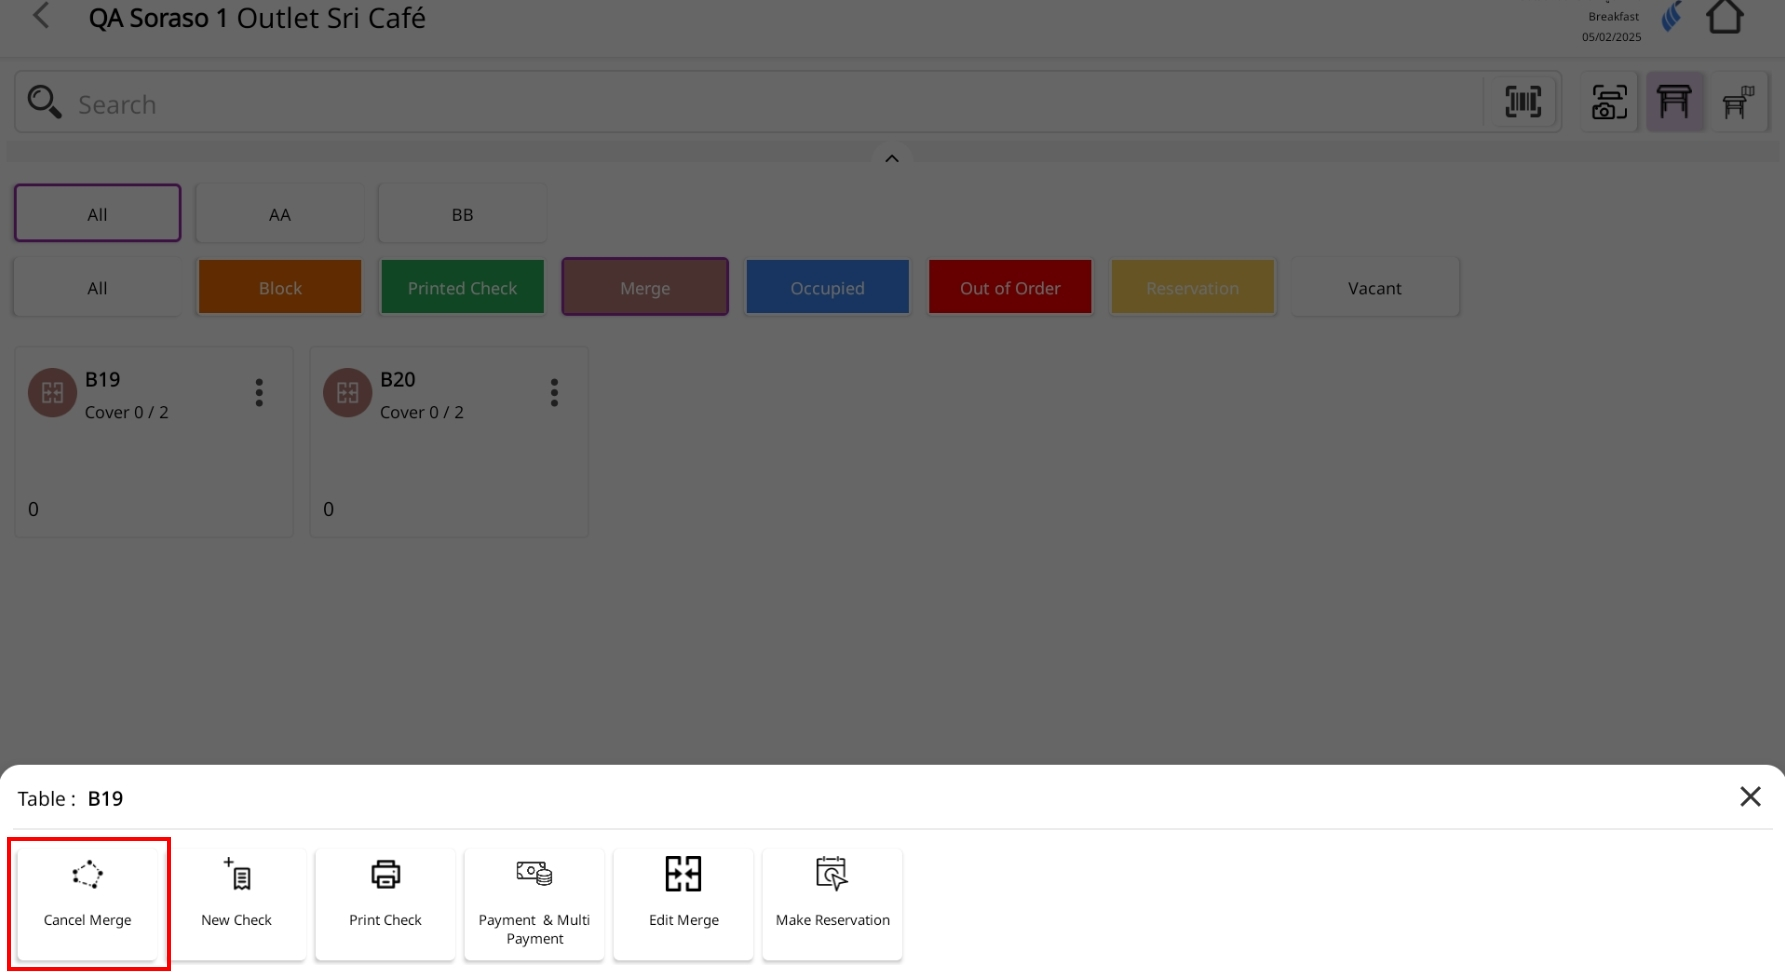1785x972 pixels.
Task: Open B20 three-dot options menu
Action: tap(554, 393)
